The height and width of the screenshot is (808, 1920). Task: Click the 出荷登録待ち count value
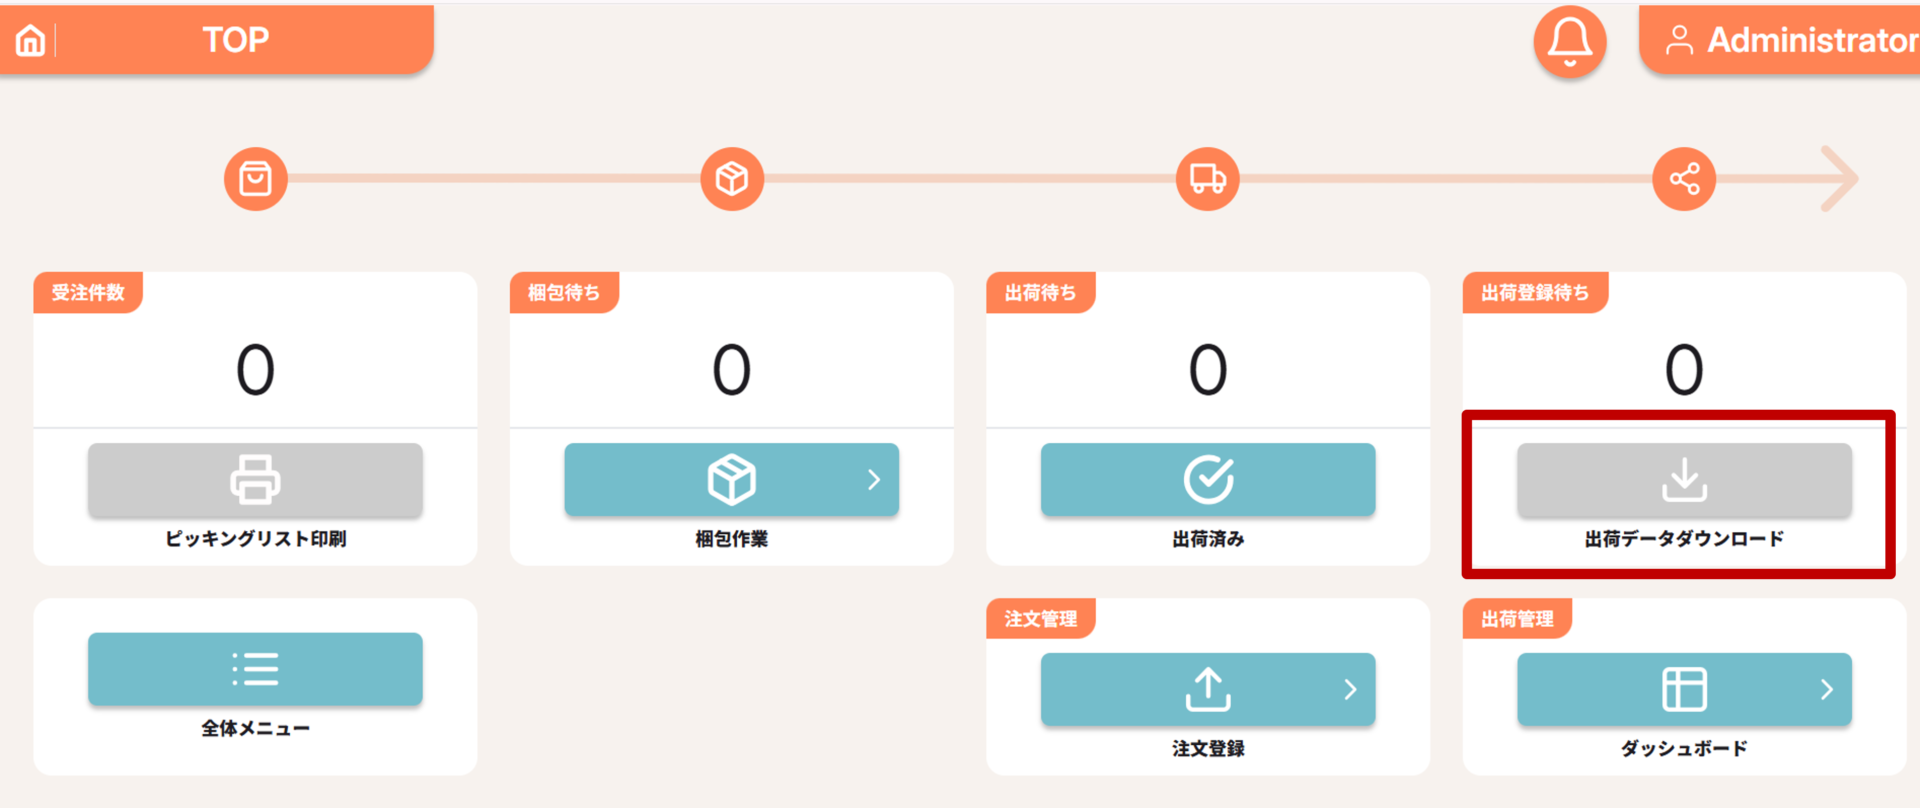click(x=1684, y=370)
